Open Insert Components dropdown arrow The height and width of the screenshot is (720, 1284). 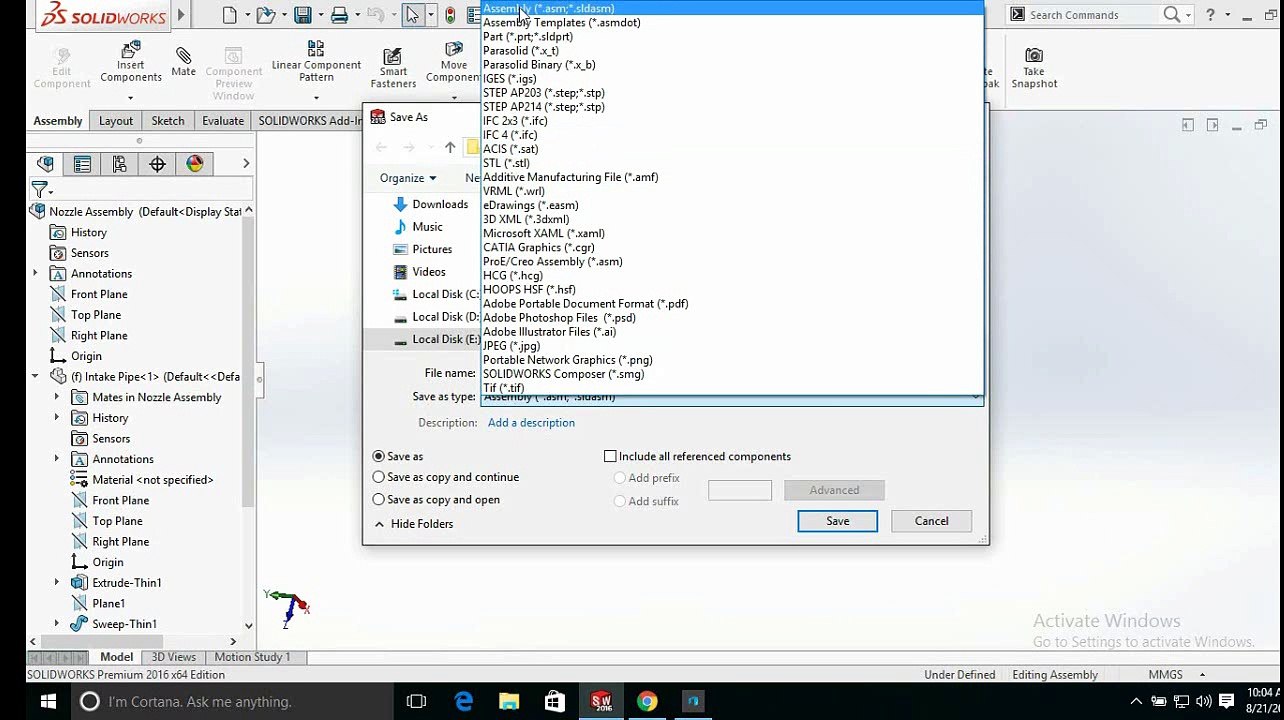130,98
